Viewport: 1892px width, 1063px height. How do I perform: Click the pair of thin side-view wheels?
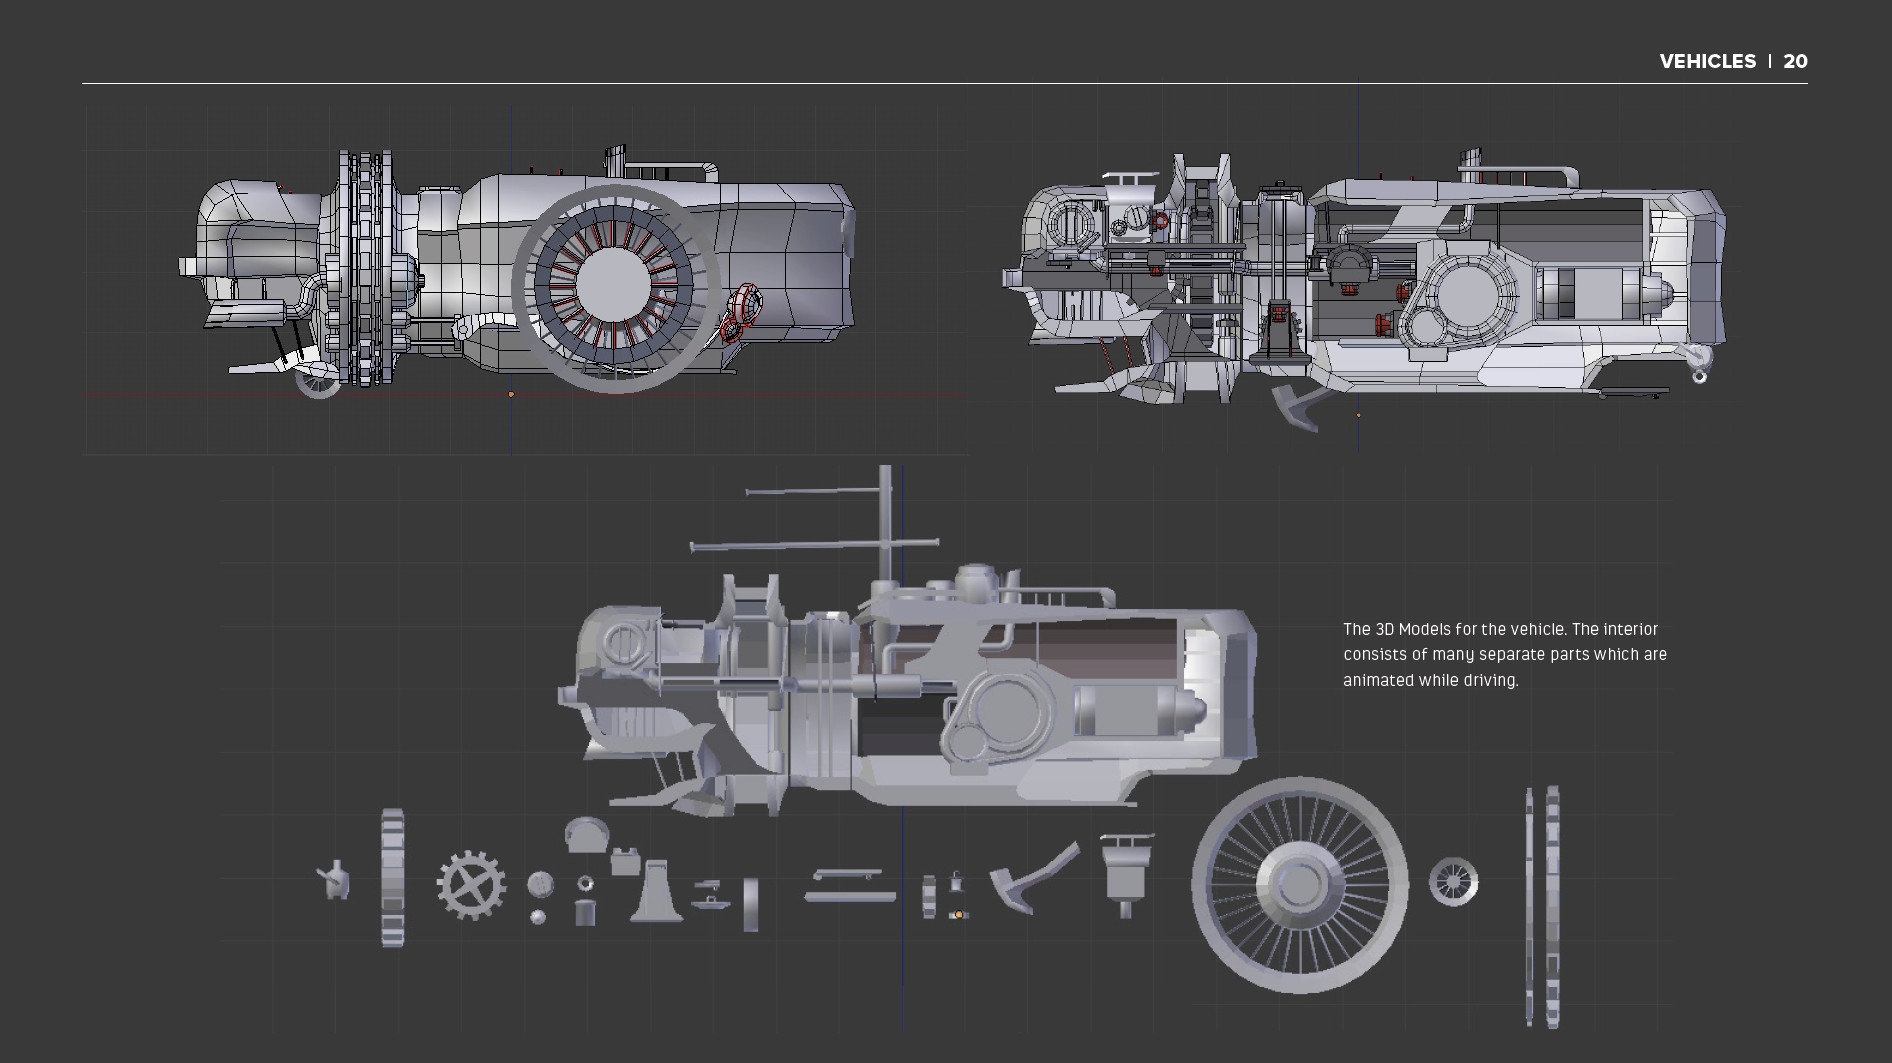(1542, 906)
